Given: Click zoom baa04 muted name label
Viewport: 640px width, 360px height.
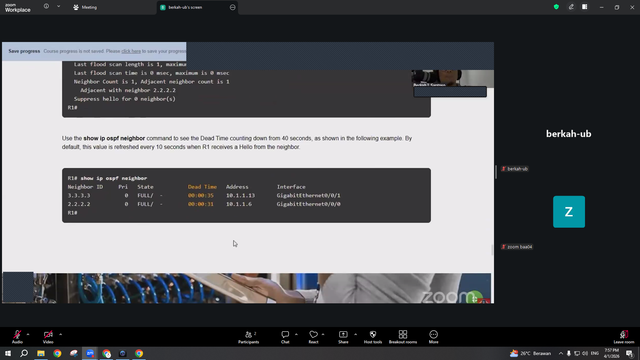Looking at the screenshot, I should click(517, 247).
